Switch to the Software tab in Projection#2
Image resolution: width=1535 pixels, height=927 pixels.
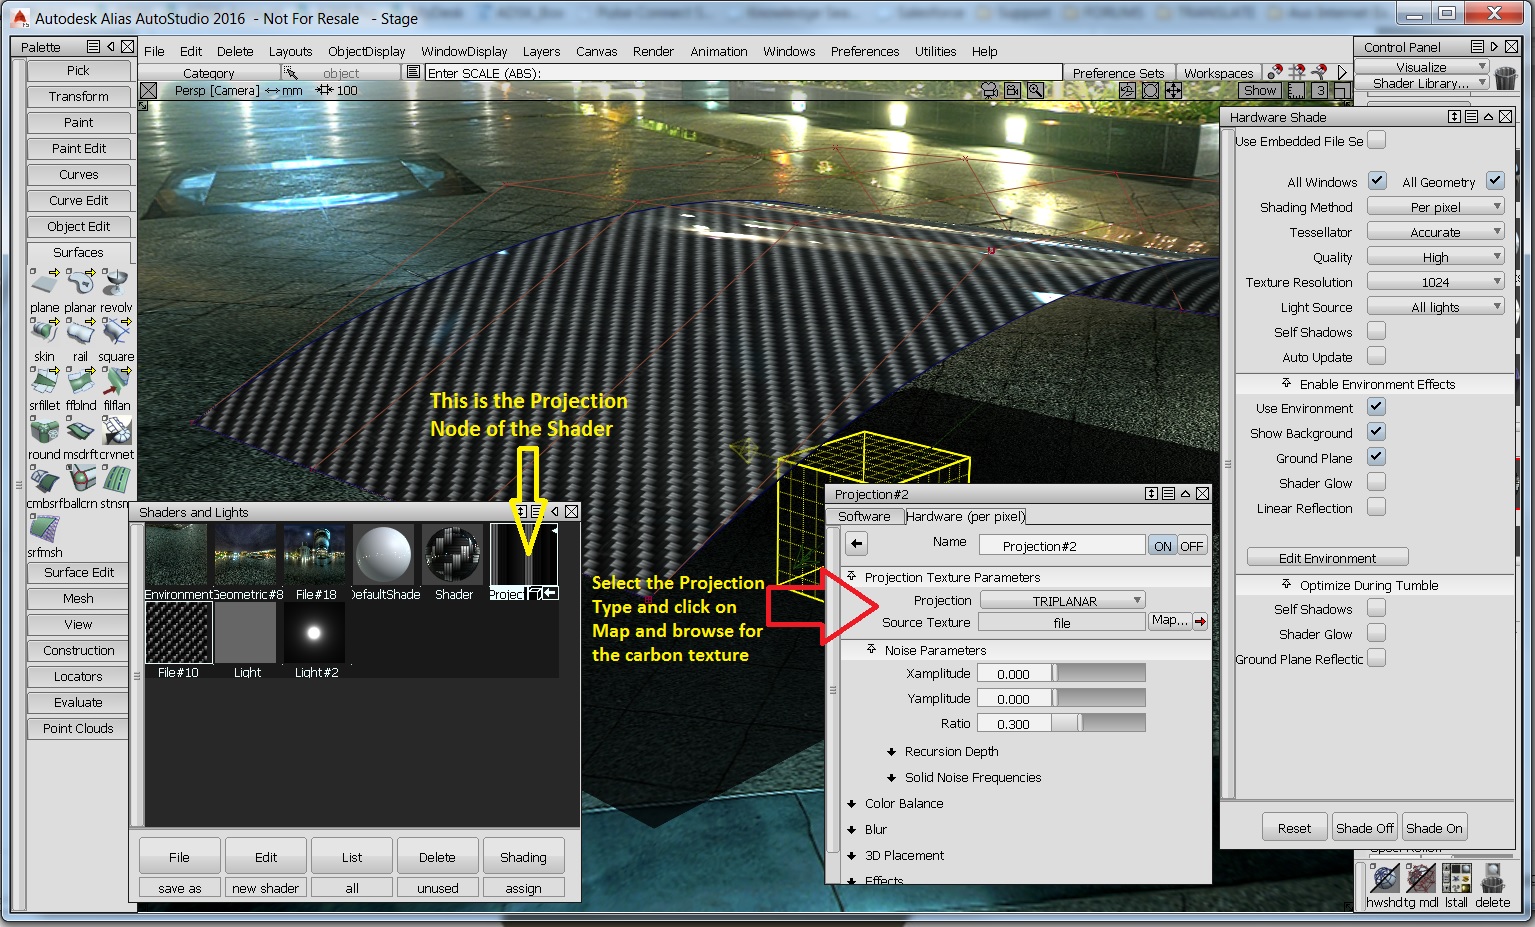pos(864,516)
